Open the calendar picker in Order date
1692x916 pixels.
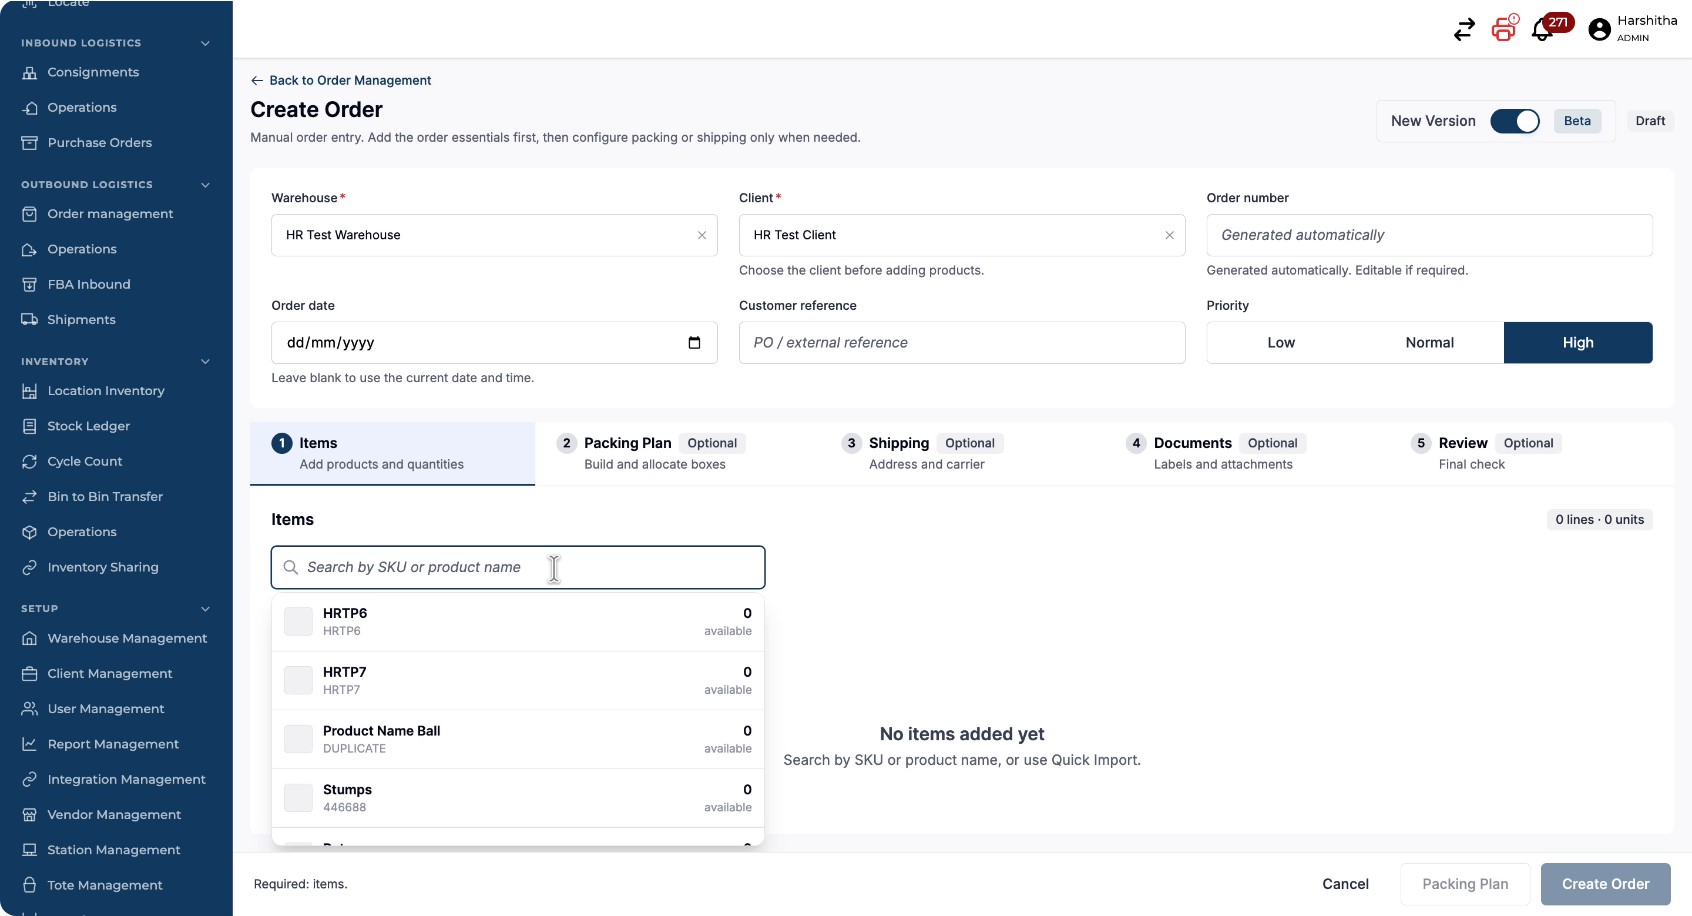(695, 343)
